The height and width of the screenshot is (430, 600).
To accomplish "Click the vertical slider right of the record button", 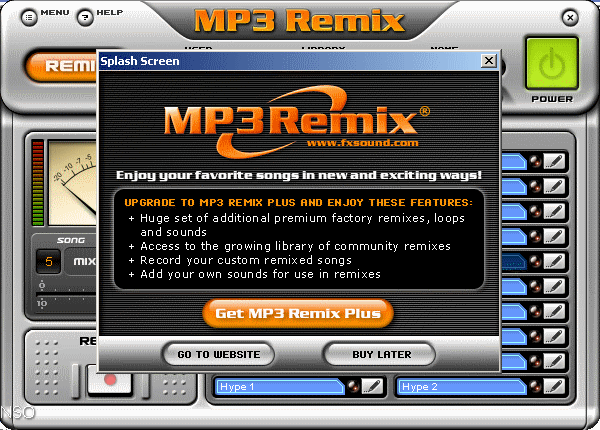I will (146, 384).
